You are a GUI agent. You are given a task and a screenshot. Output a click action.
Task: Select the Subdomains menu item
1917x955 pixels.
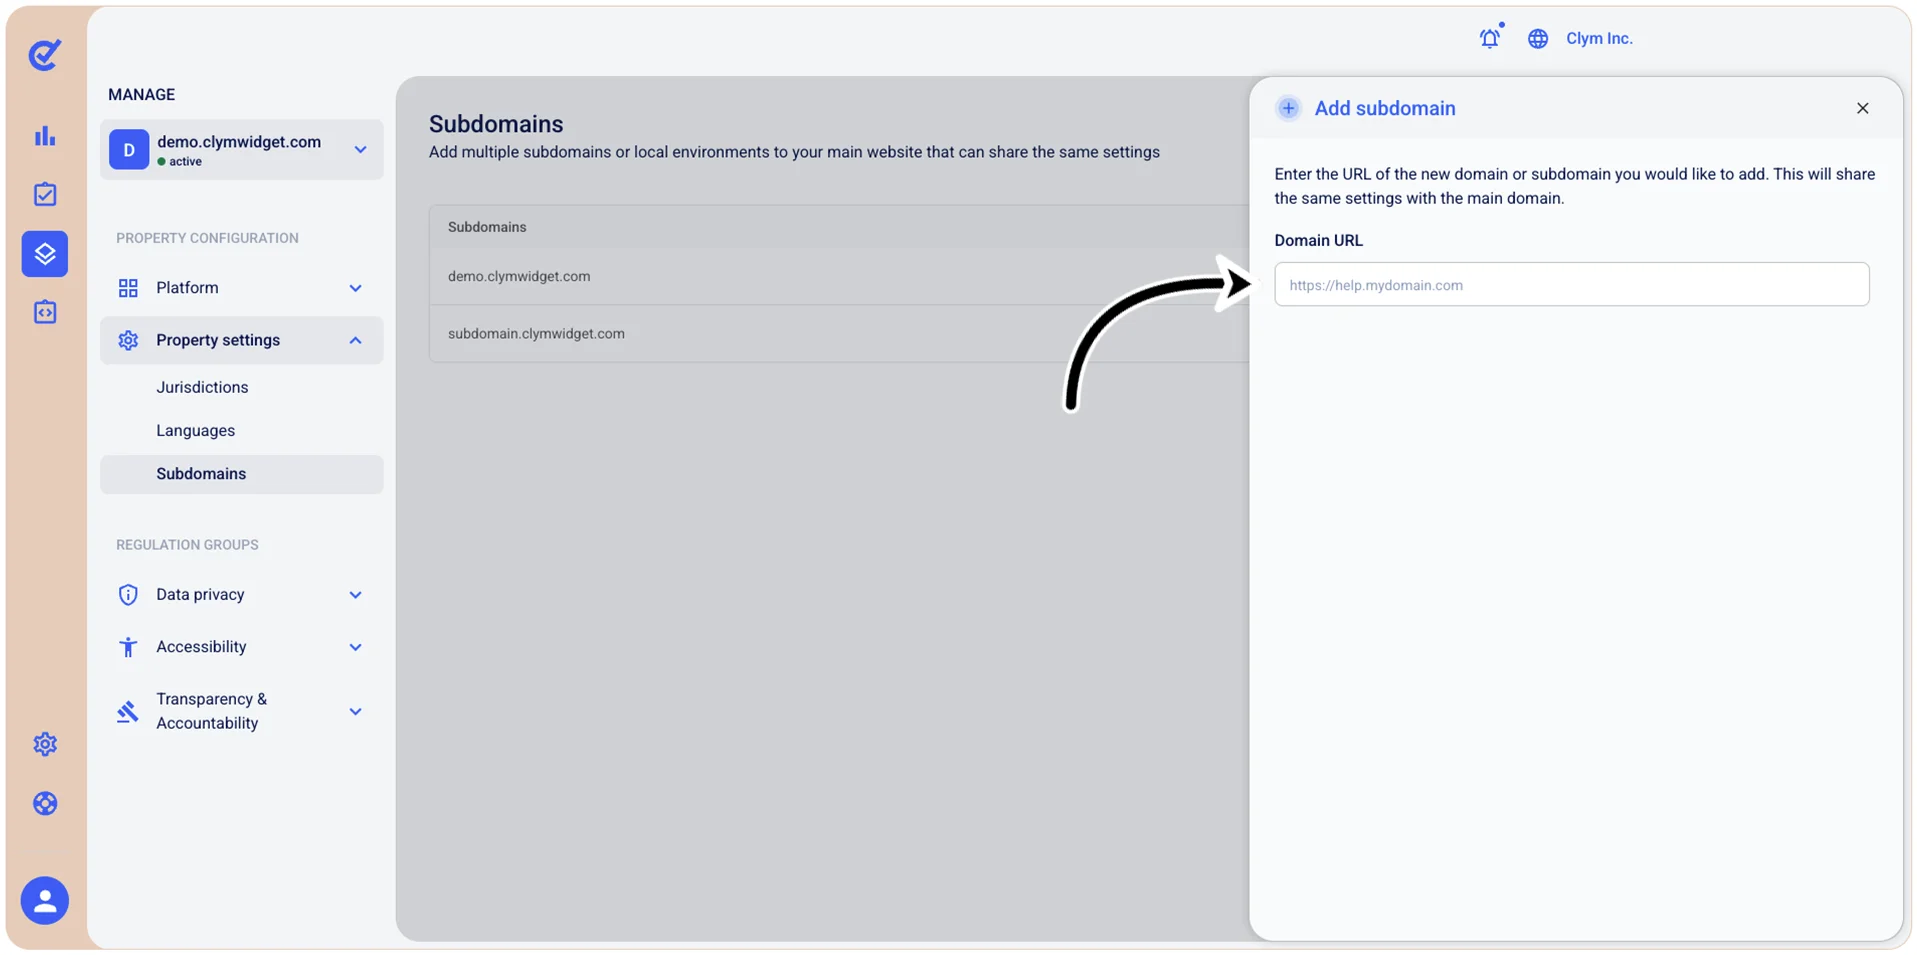pos(241,474)
